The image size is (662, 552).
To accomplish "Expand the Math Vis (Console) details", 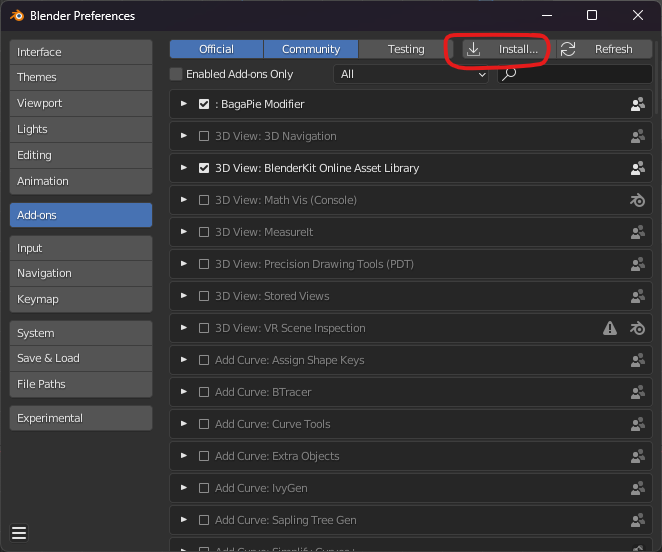I will click(184, 200).
